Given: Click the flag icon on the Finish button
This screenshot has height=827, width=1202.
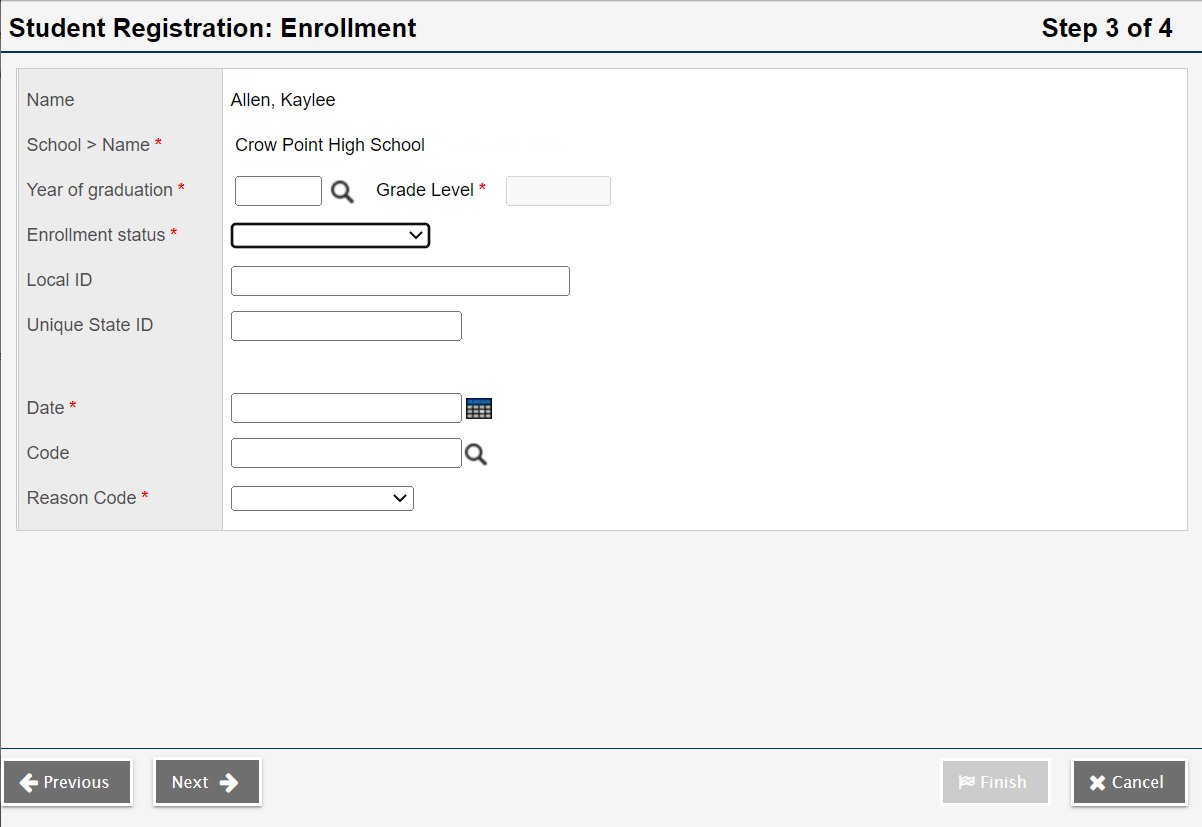Looking at the screenshot, I should tap(969, 782).
